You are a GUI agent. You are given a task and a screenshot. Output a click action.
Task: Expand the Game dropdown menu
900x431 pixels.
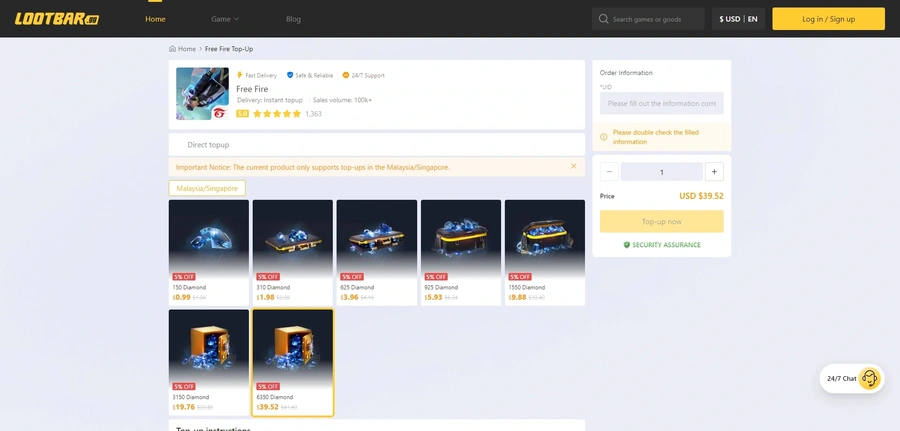(224, 19)
